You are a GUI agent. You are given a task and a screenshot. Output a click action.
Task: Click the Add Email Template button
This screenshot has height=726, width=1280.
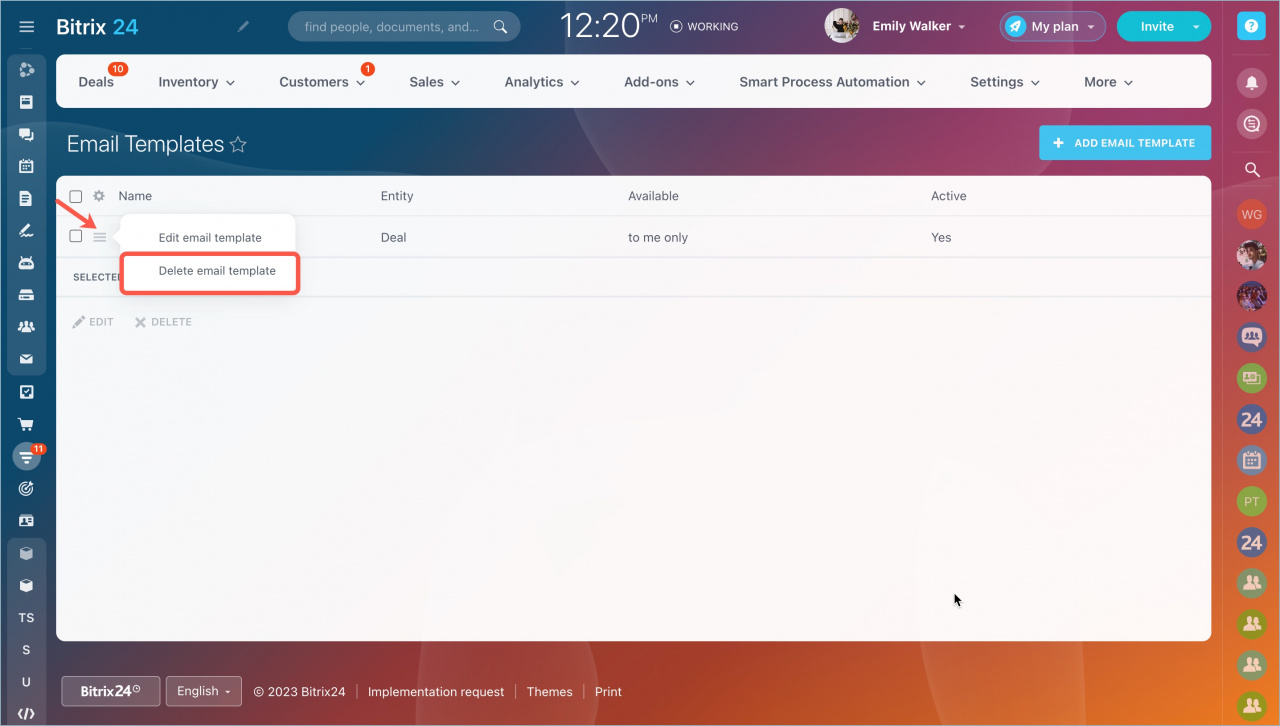click(x=1125, y=143)
